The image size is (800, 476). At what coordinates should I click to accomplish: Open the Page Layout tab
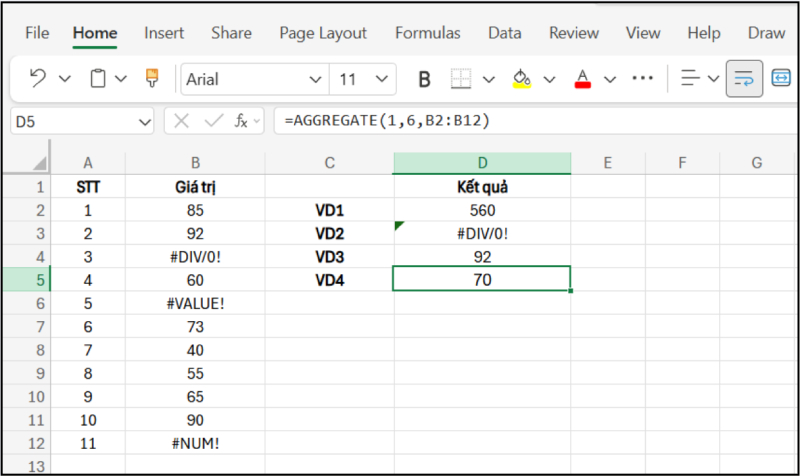[x=322, y=33]
